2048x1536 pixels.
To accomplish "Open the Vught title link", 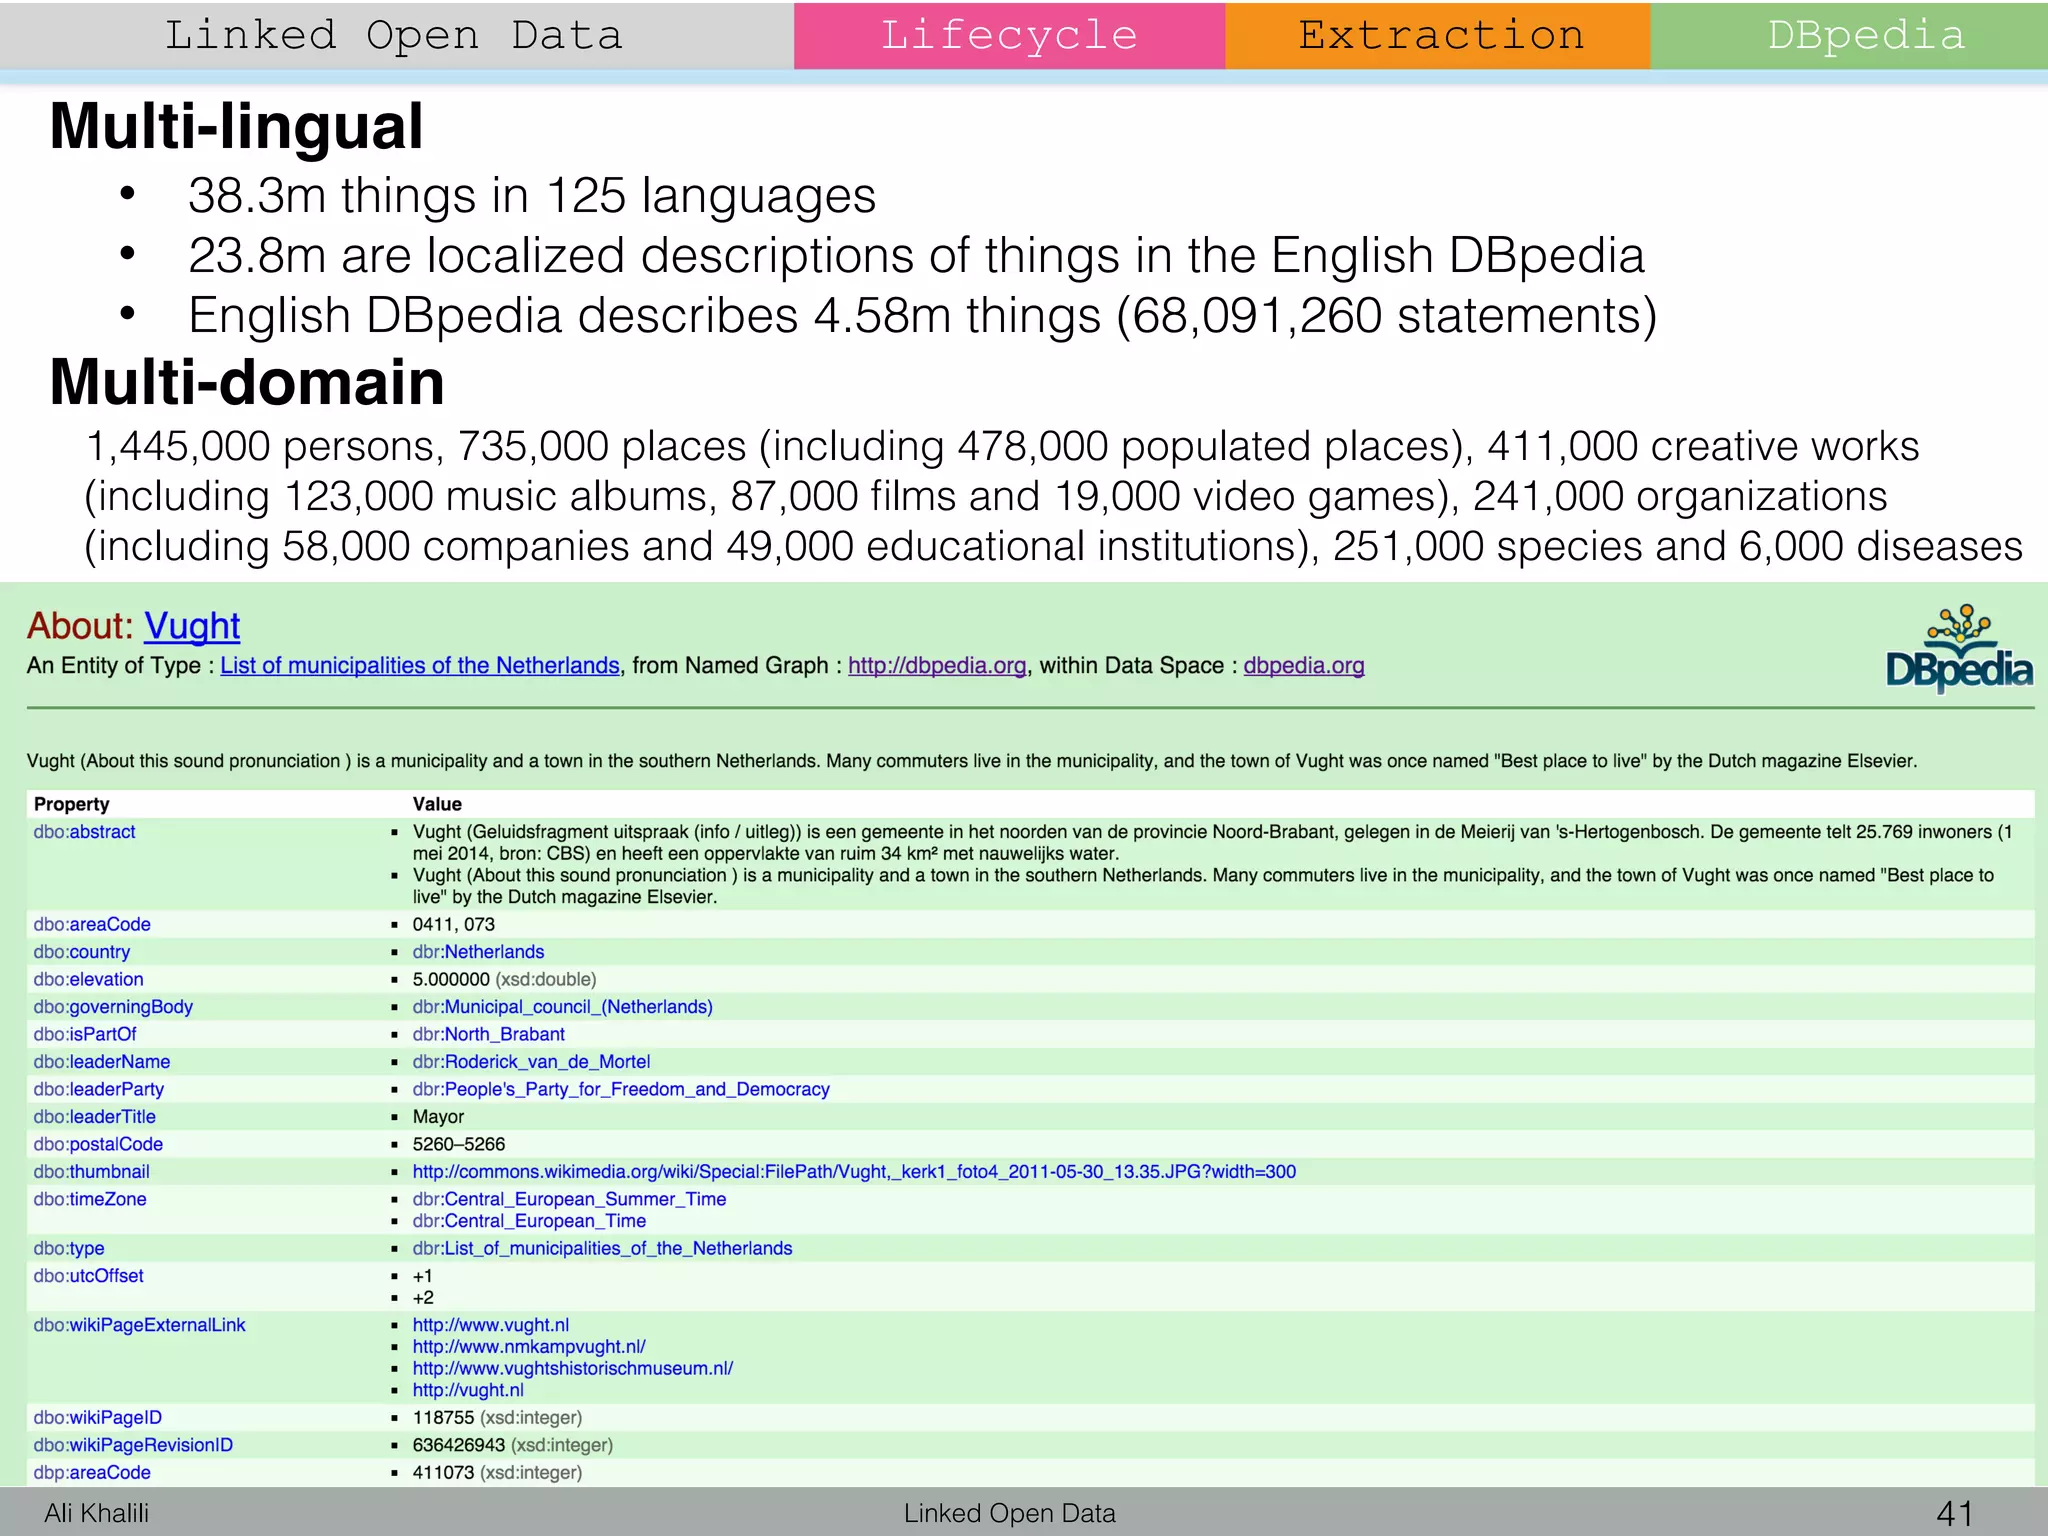I will coord(192,626).
